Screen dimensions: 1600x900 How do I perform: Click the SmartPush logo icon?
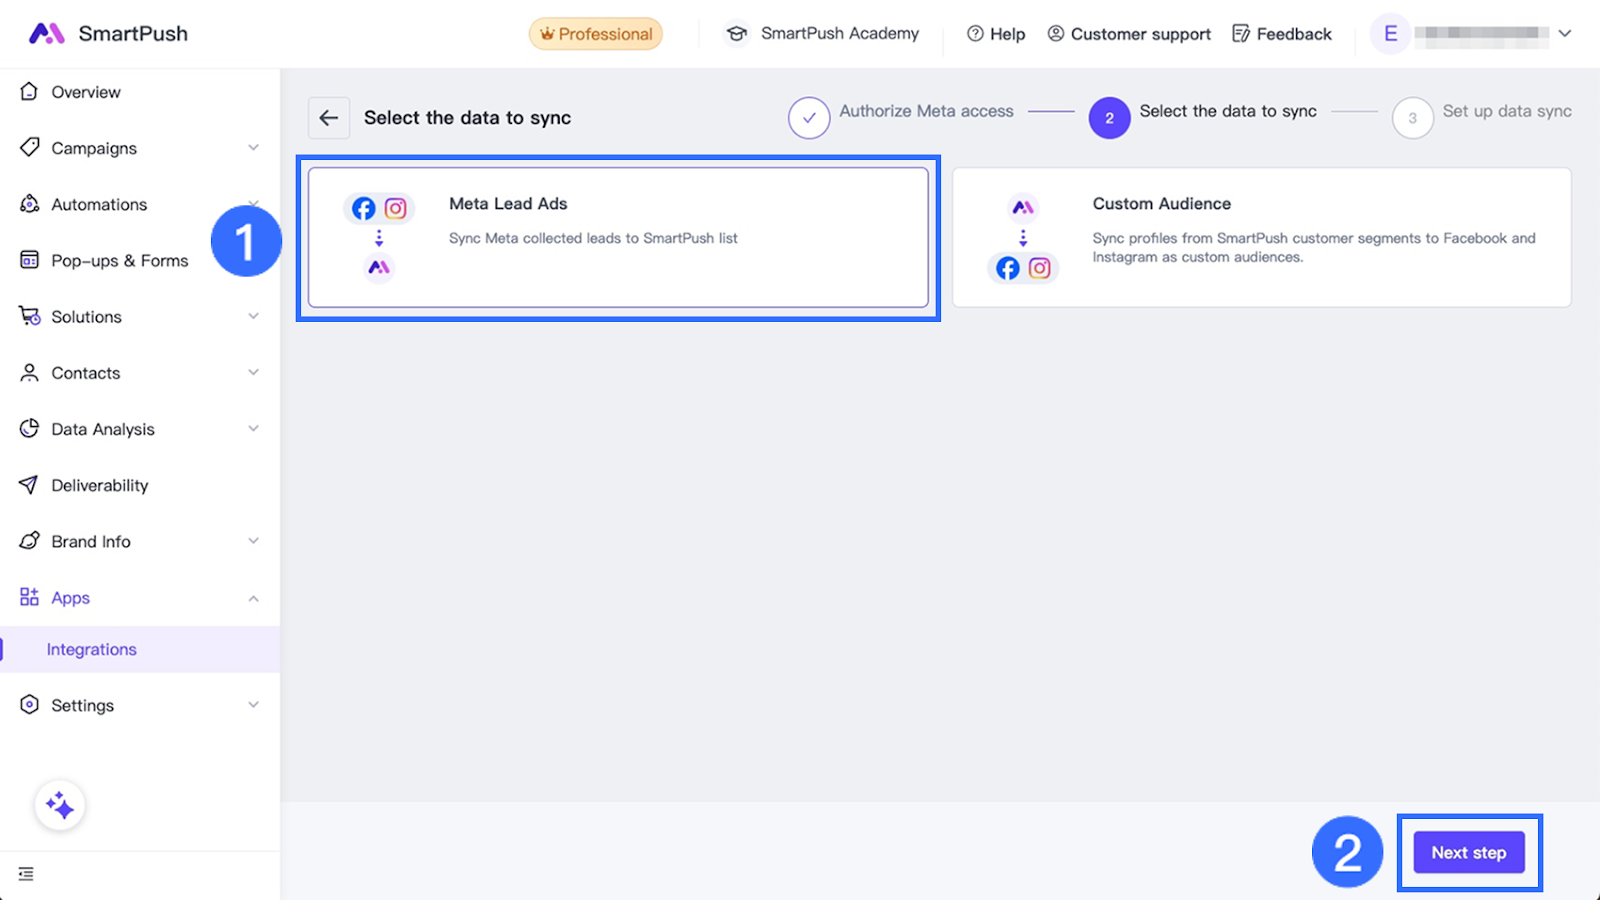46,34
